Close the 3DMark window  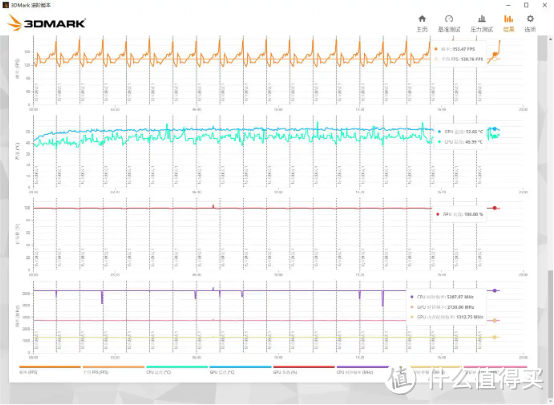pyautogui.click(x=544, y=5)
